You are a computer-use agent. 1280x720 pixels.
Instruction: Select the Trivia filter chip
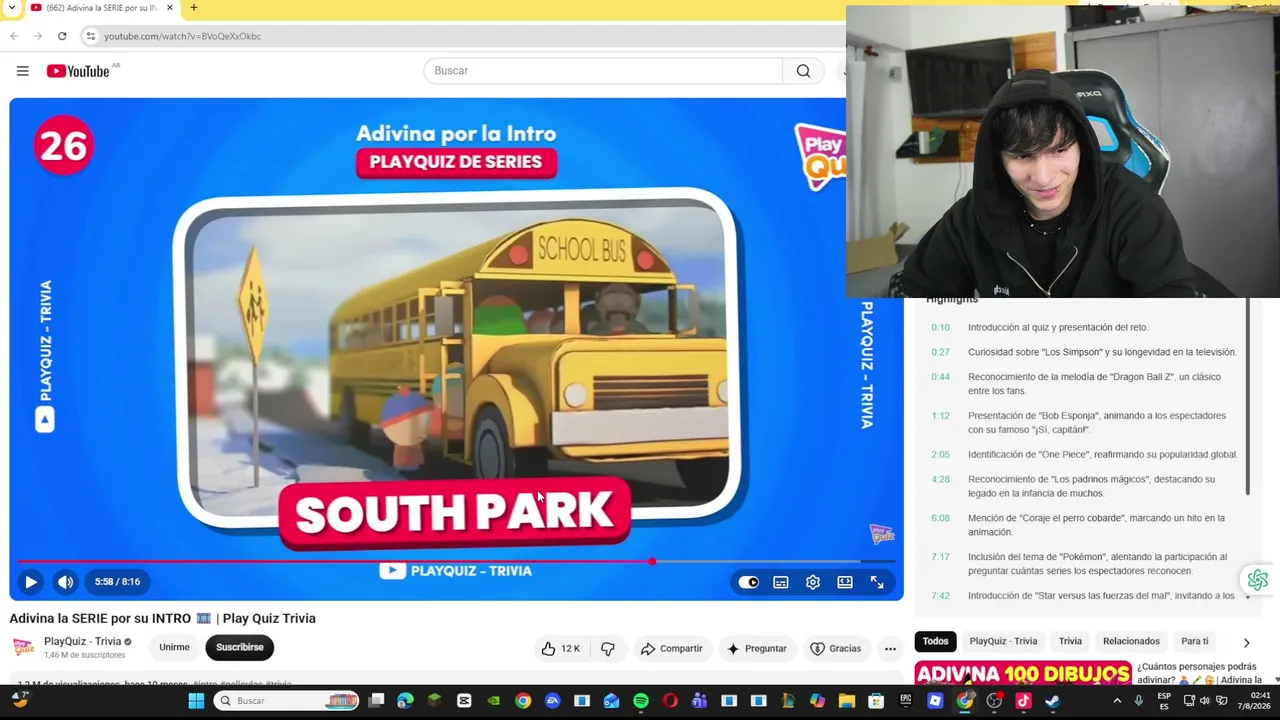[x=1070, y=641]
